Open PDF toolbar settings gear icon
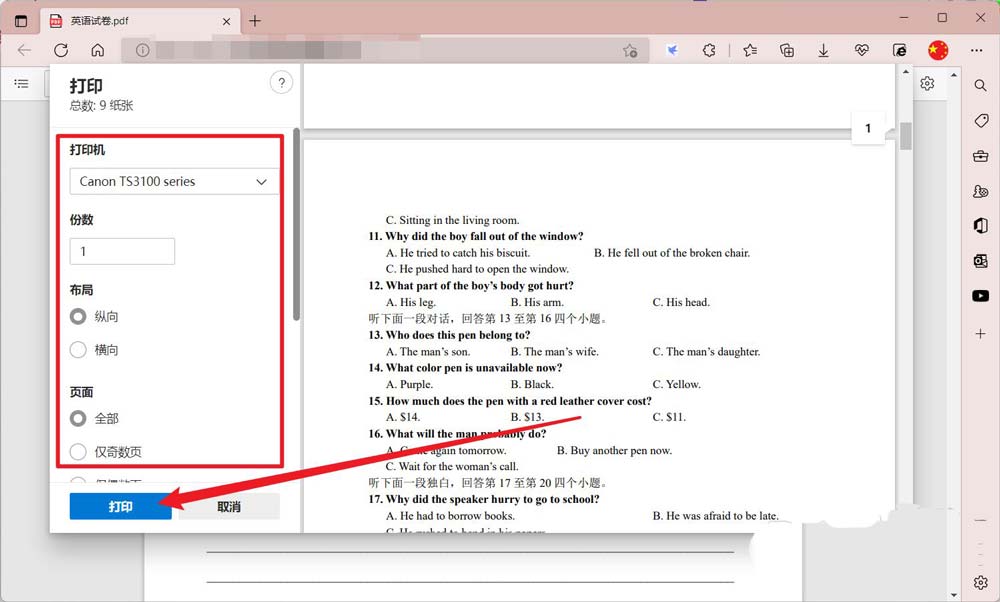Viewport: 1000px width, 602px height. (x=927, y=84)
